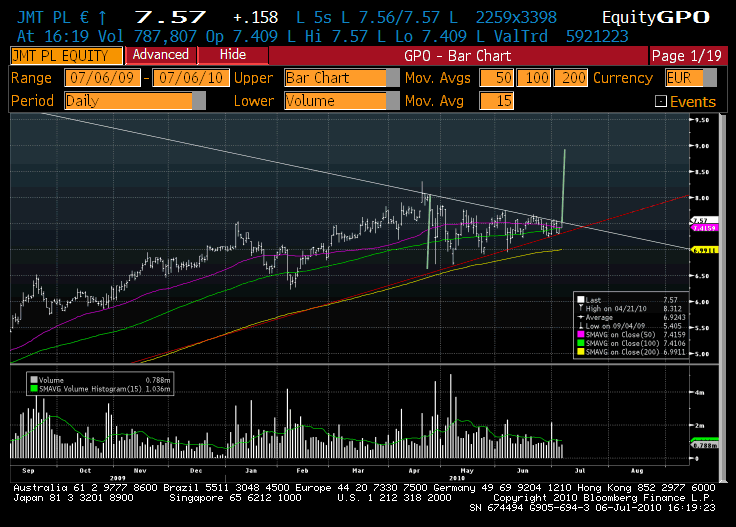This screenshot has height=527, width=736.
Task: Click the green SMAVG (100) legend swatch
Action: click(581, 344)
